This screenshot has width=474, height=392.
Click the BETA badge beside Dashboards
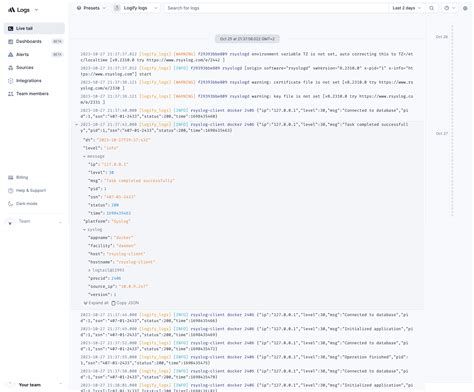pos(57,41)
